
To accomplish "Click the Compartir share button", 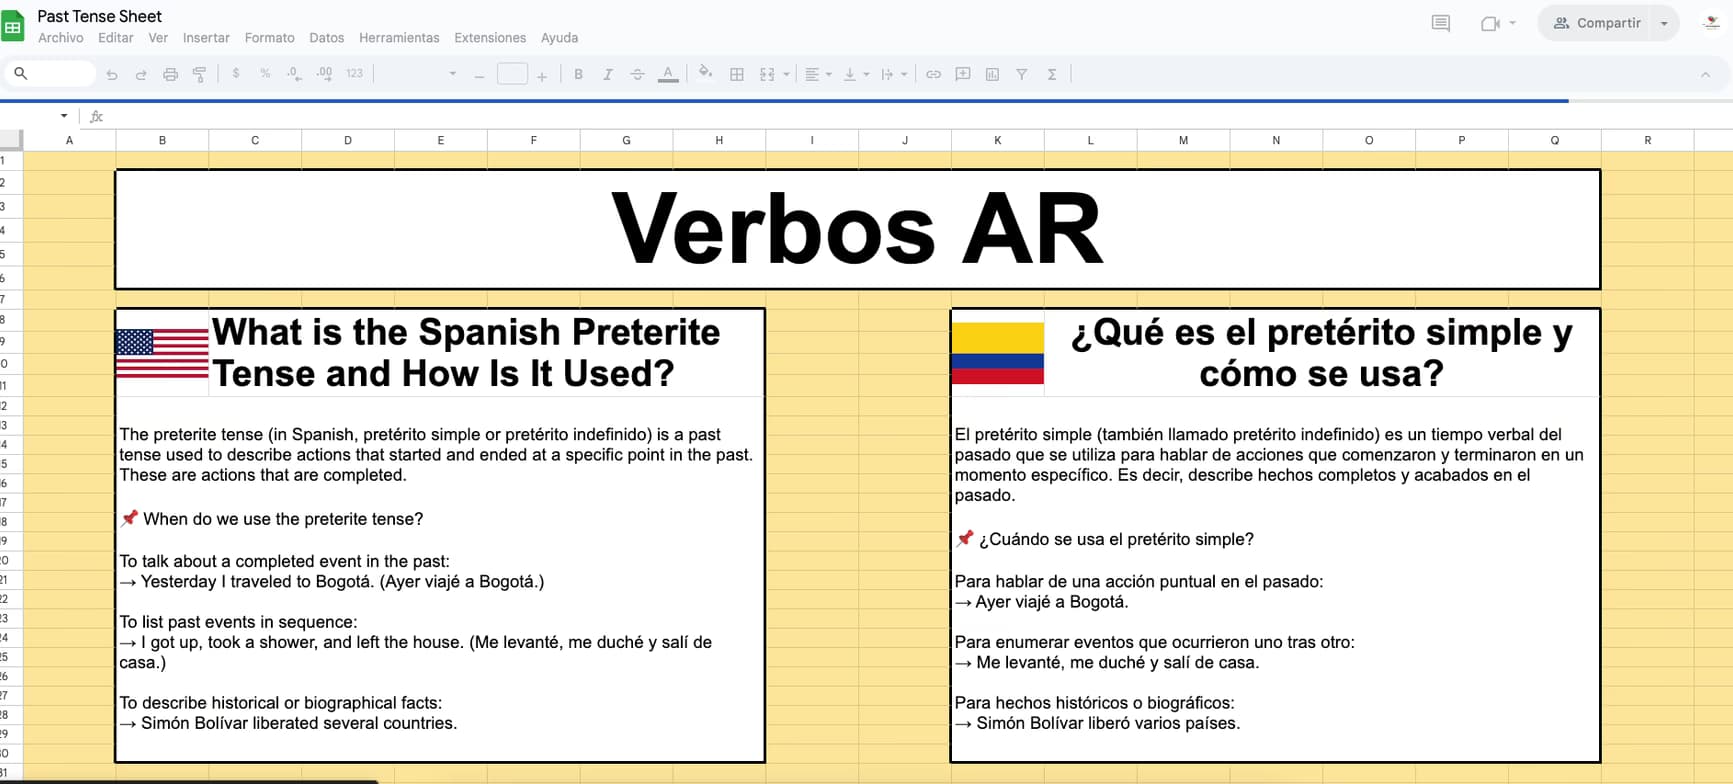I will coord(1597,23).
